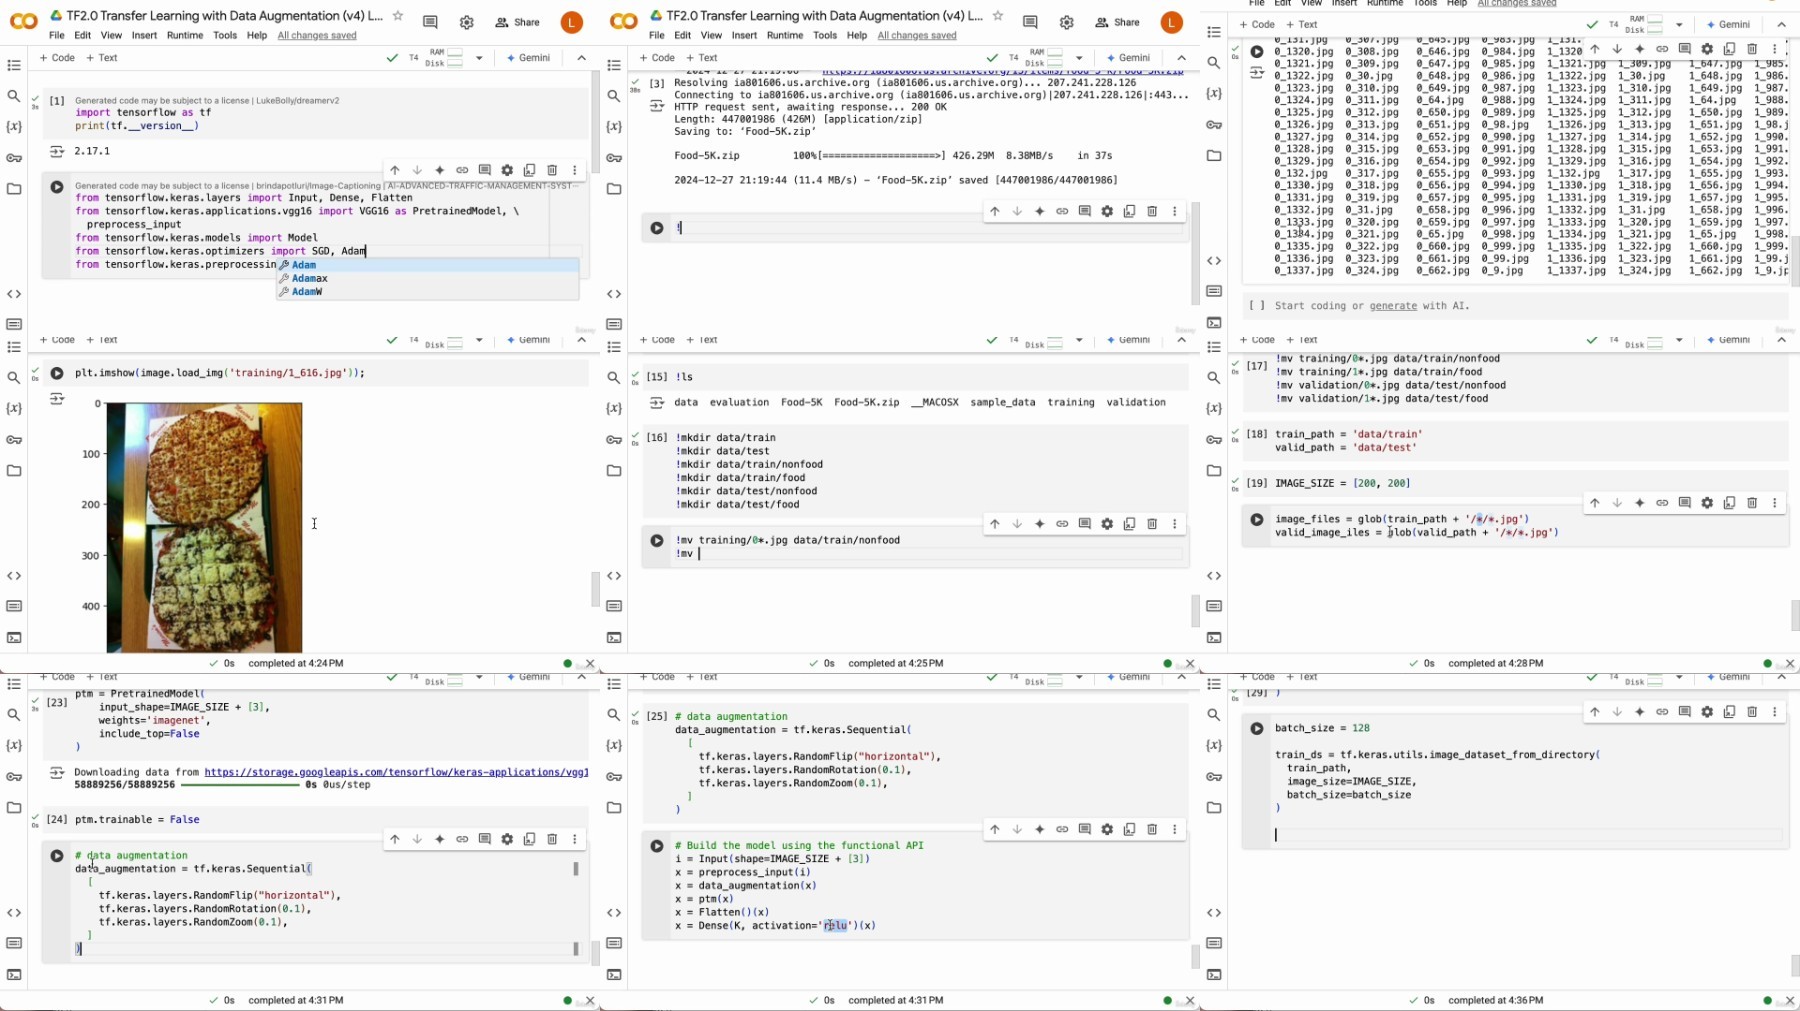Open View menu in the tf.__version__ notebook
The height and width of the screenshot is (1011, 1800).
[111, 35]
